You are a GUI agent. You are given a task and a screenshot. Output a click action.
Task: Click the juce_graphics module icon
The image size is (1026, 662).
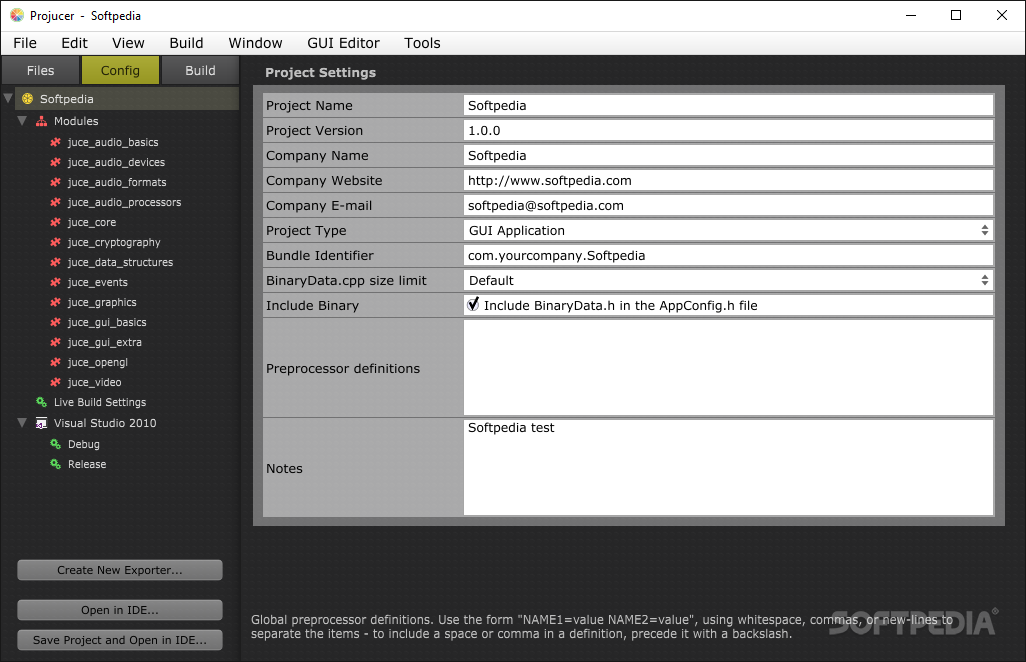coord(56,302)
